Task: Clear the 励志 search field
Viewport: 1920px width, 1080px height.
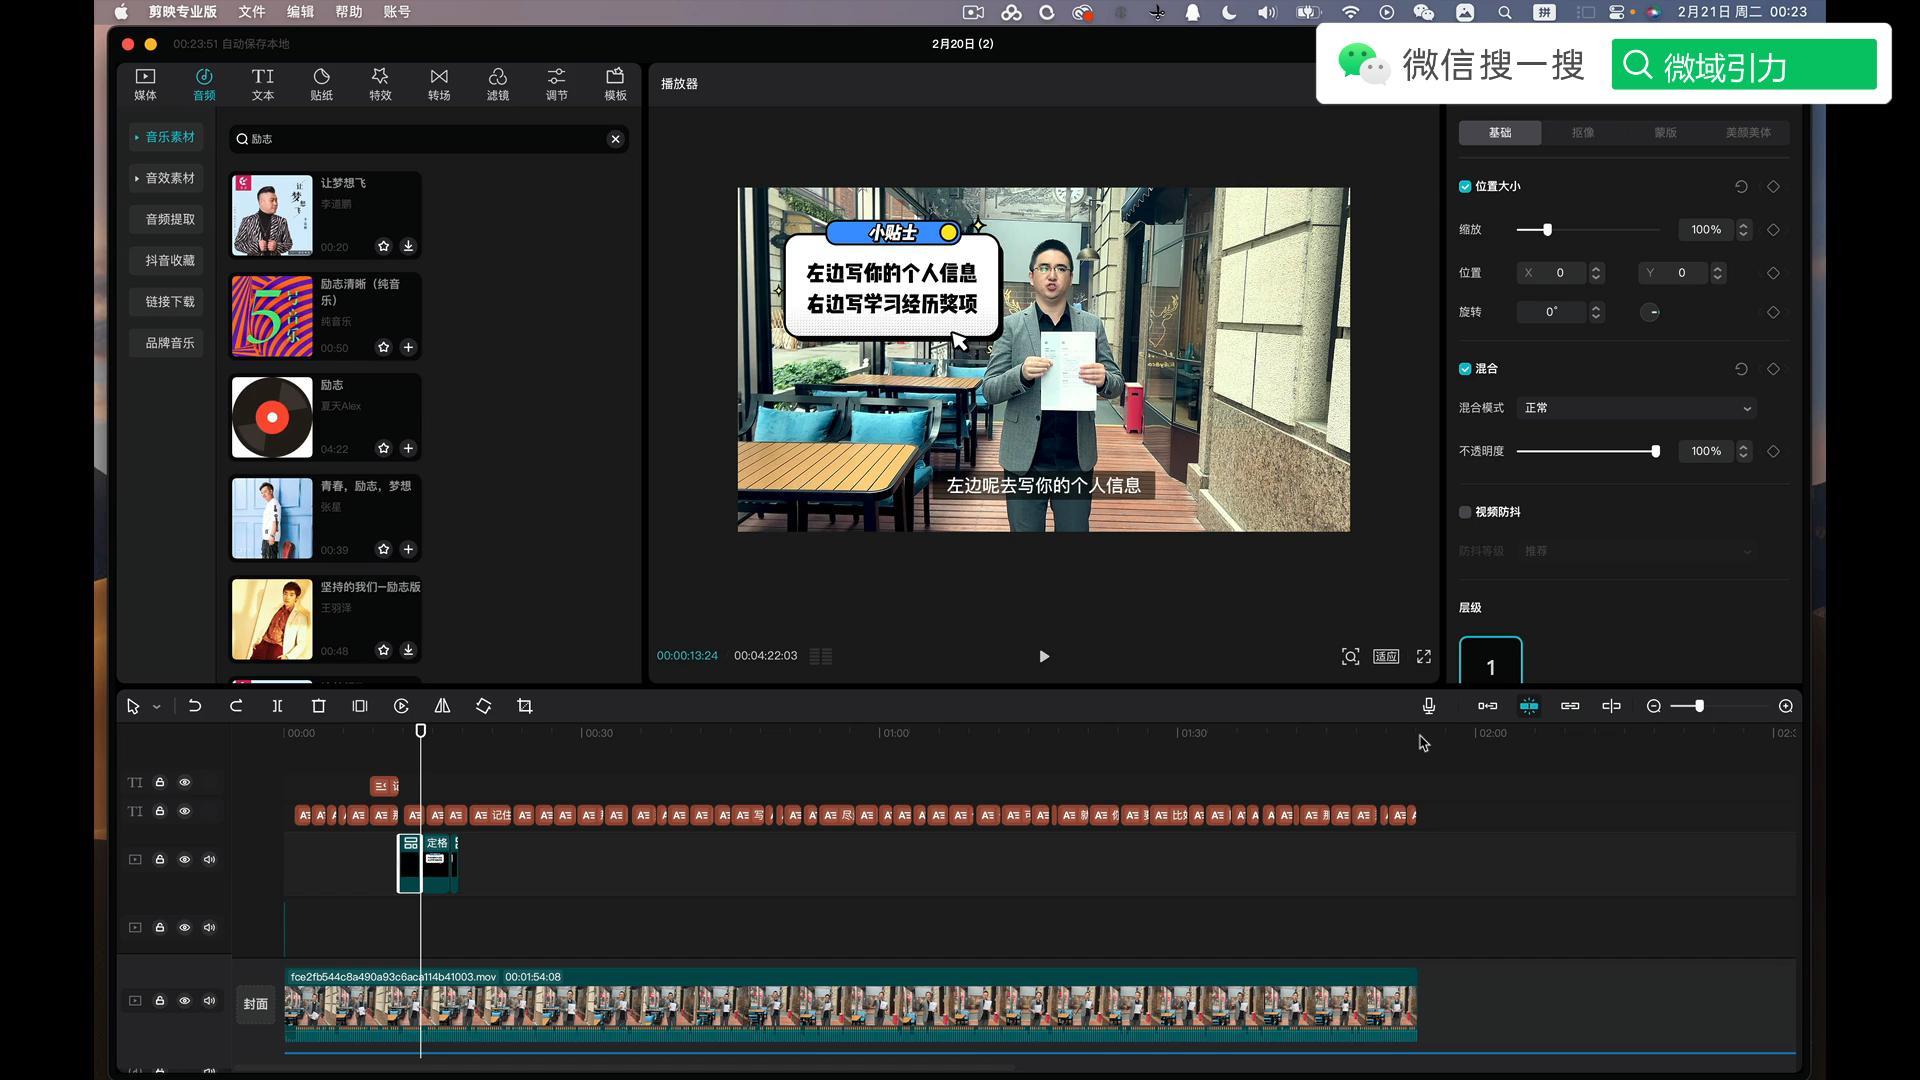Action: coord(616,139)
